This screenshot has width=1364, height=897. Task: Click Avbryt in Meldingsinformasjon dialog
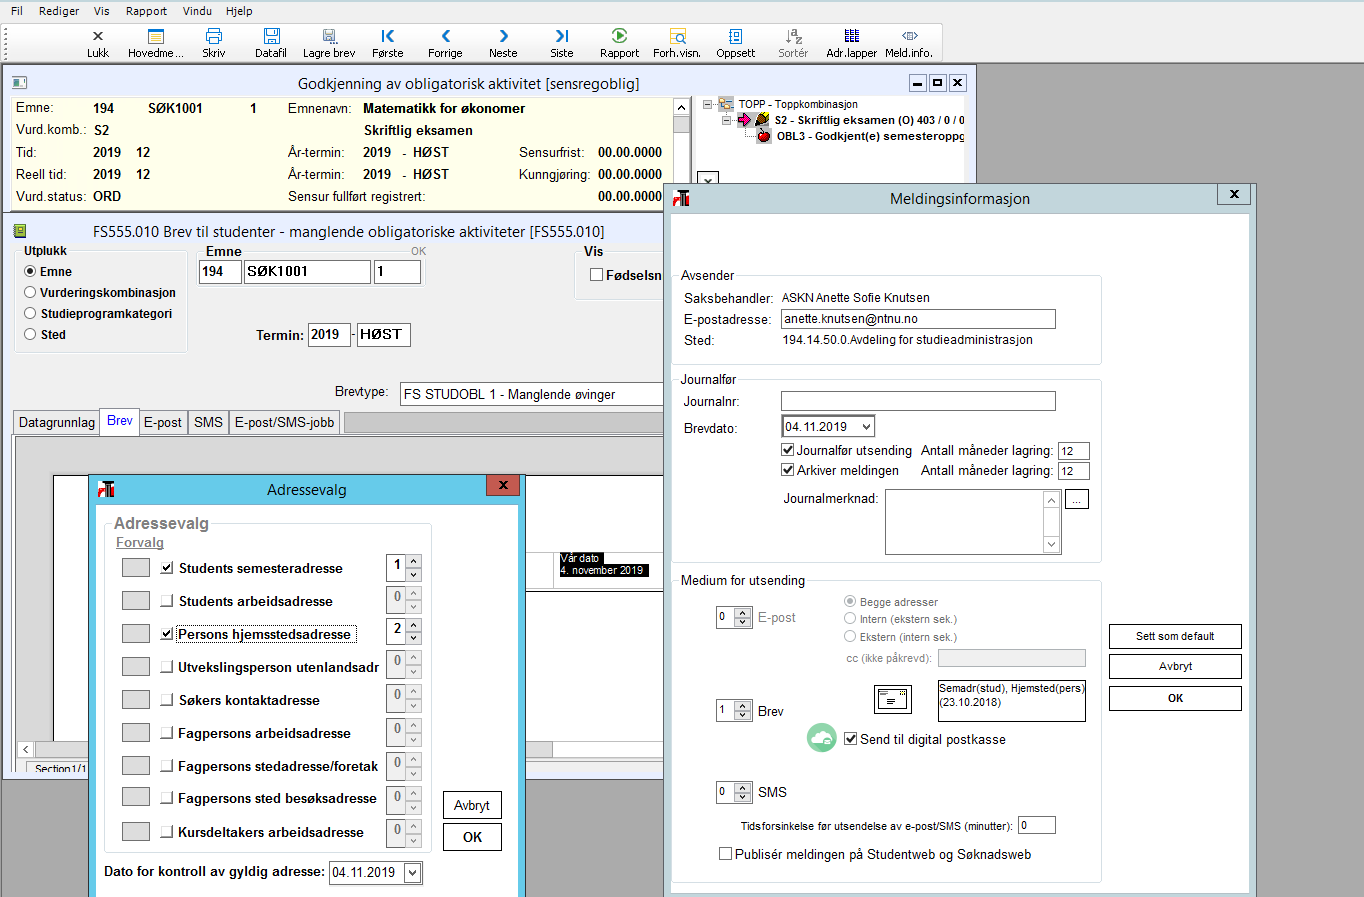click(1175, 666)
